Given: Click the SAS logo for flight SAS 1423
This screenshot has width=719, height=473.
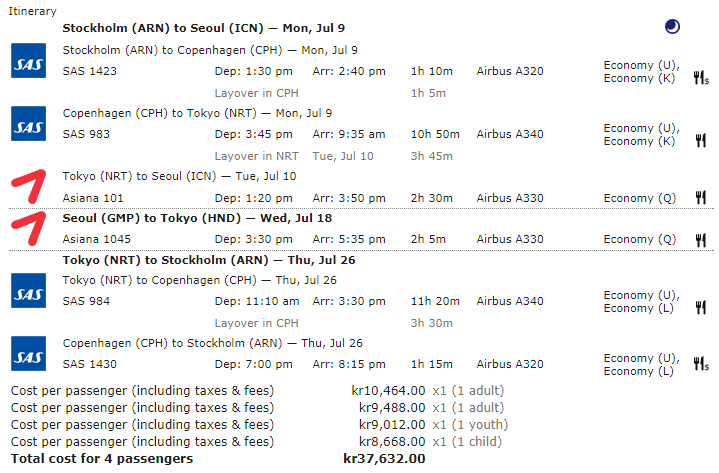Looking at the screenshot, I should 28,61.
